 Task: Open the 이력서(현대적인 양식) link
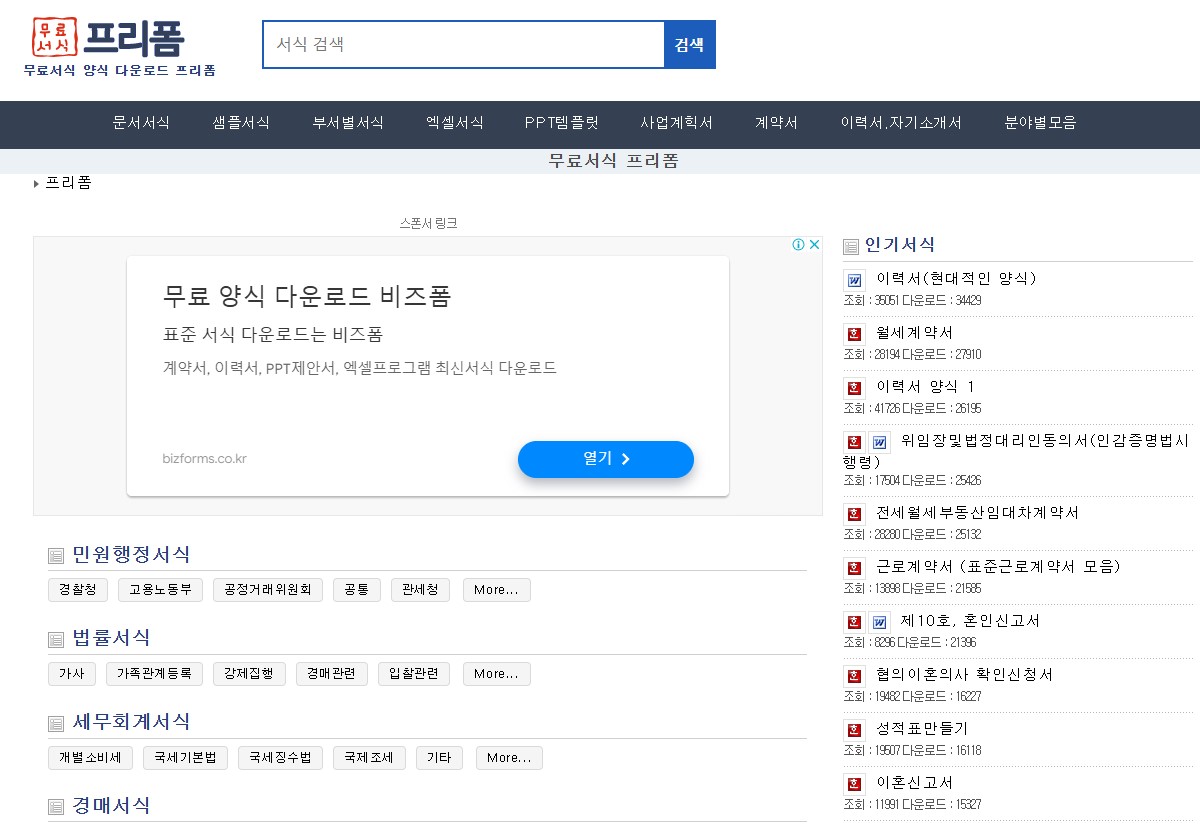956,279
